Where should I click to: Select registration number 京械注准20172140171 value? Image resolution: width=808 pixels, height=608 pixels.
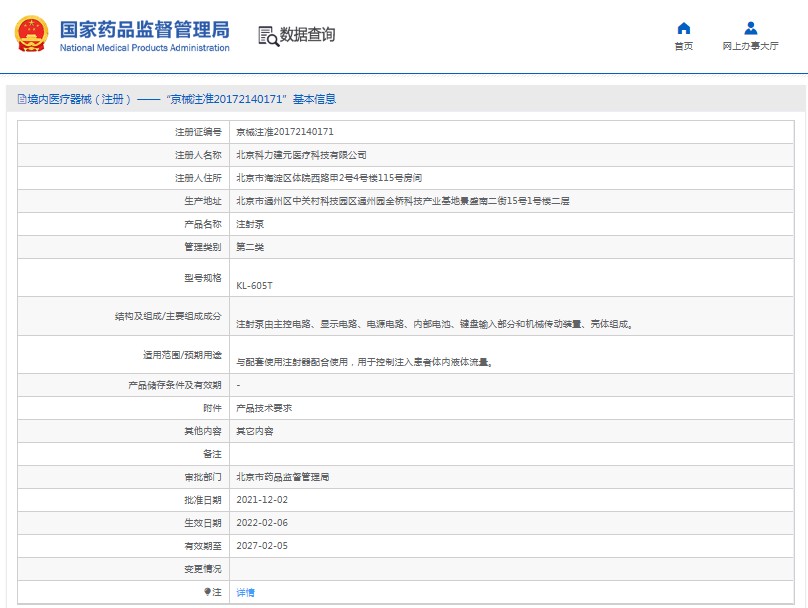pyautogui.click(x=285, y=132)
